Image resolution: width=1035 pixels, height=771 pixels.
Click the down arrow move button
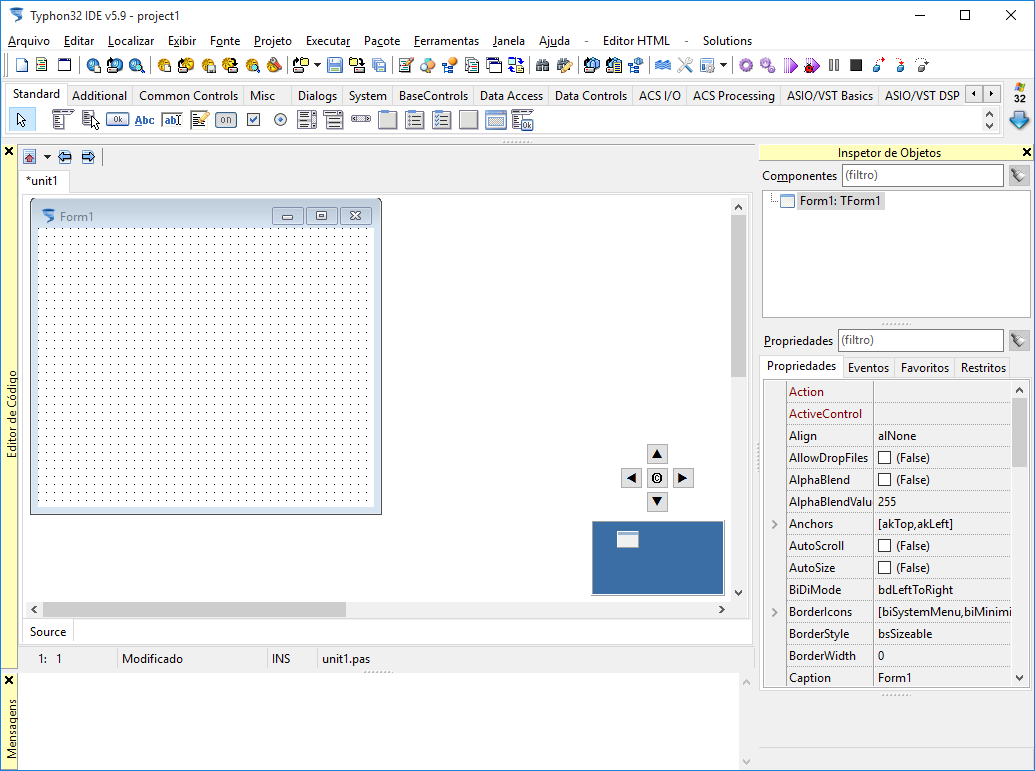click(657, 502)
